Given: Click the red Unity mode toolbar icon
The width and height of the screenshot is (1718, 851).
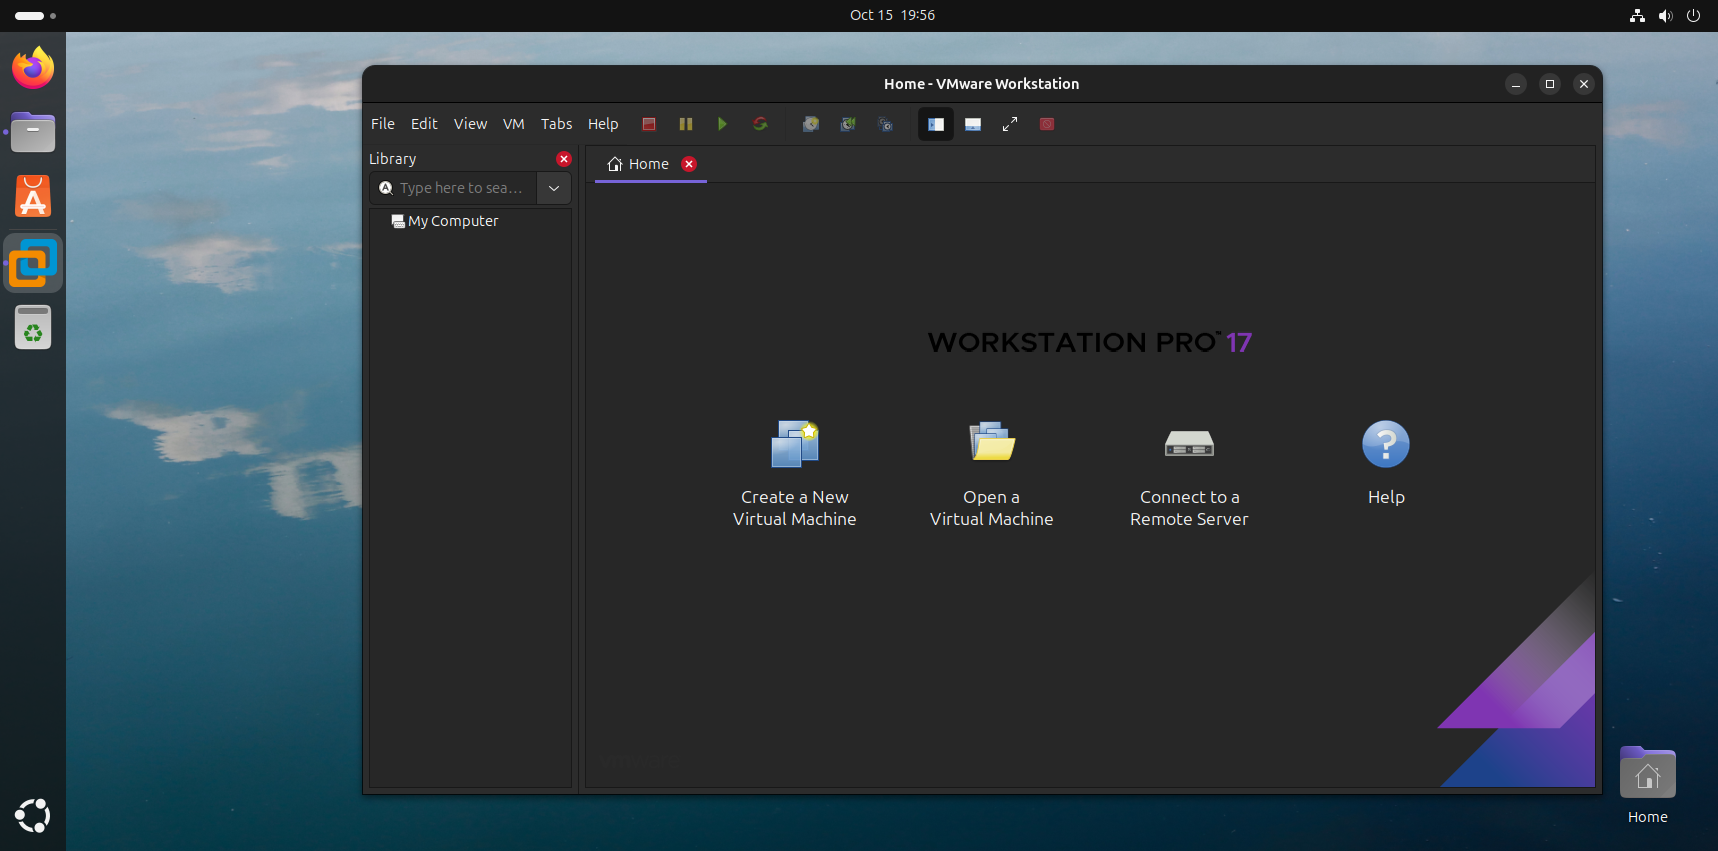Looking at the screenshot, I should [x=1047, y=124].
